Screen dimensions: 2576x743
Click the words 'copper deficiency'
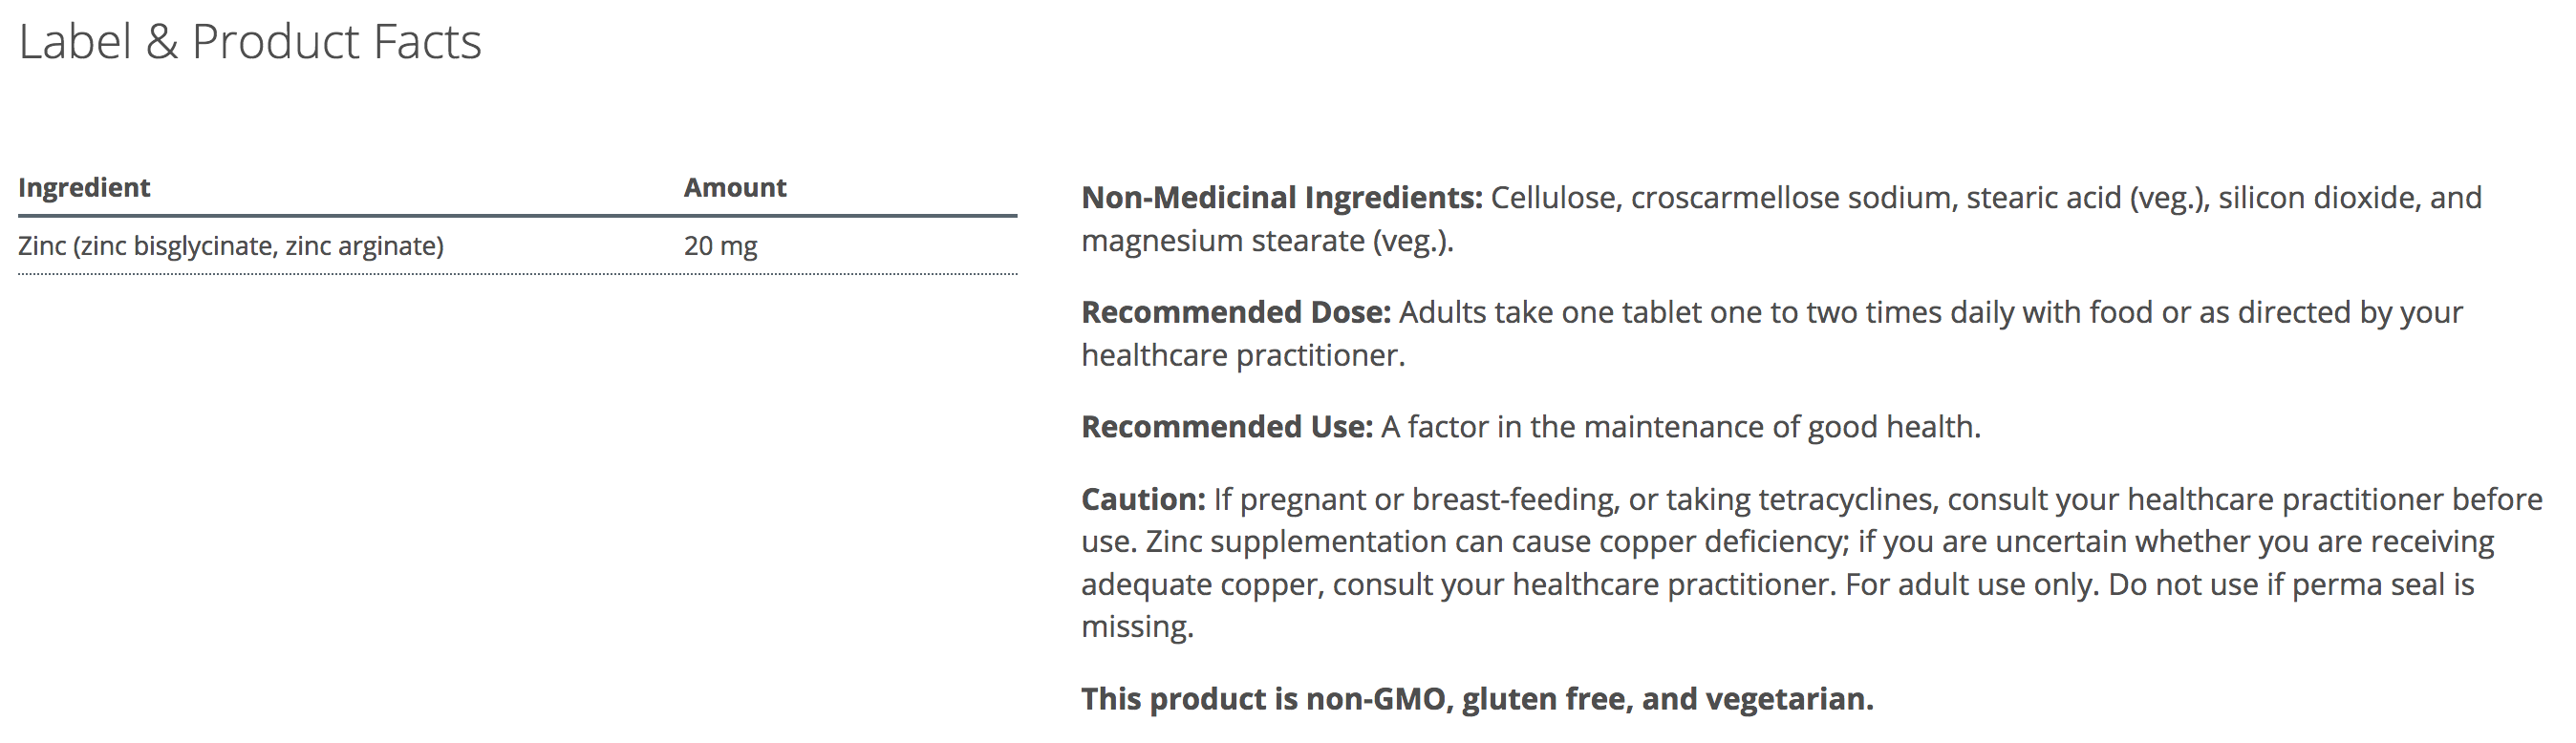click(x=1721, y=542)
